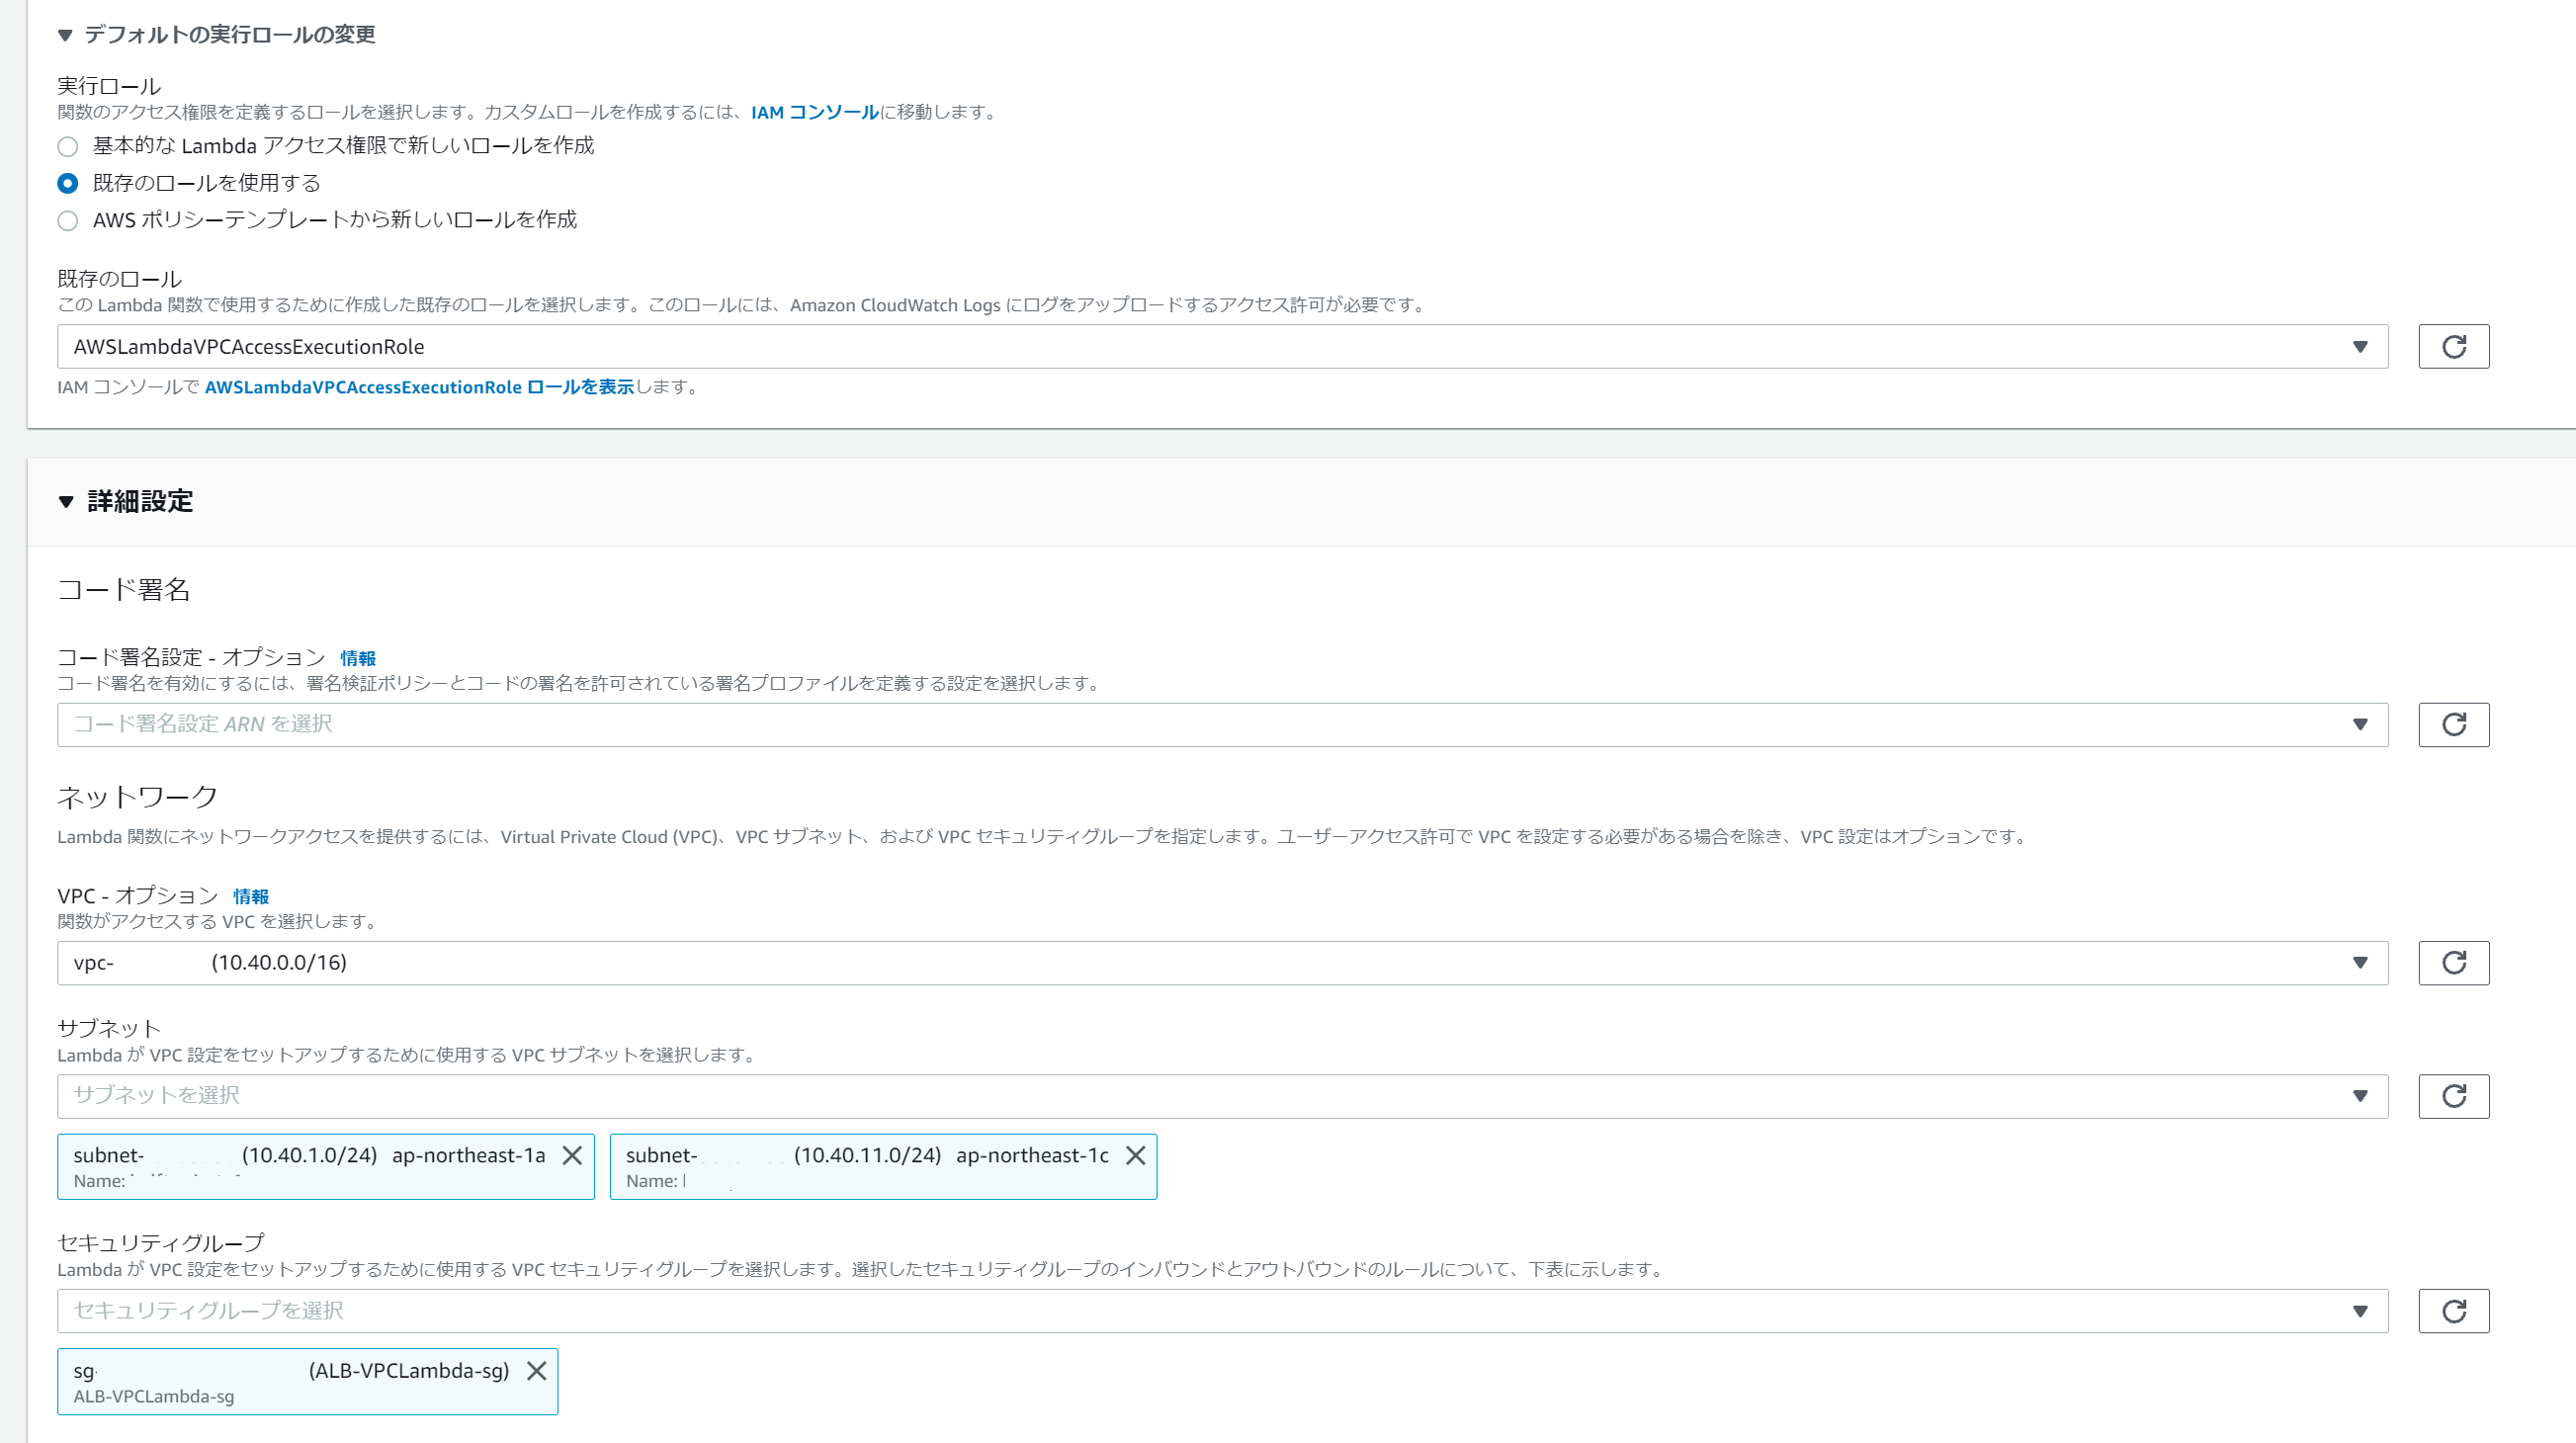Select 基本的な Lambda アクセス権限で新しいロールを作成
Image resolution: width=2576 pixels, height=1443 pixels.
click(67, 146)
